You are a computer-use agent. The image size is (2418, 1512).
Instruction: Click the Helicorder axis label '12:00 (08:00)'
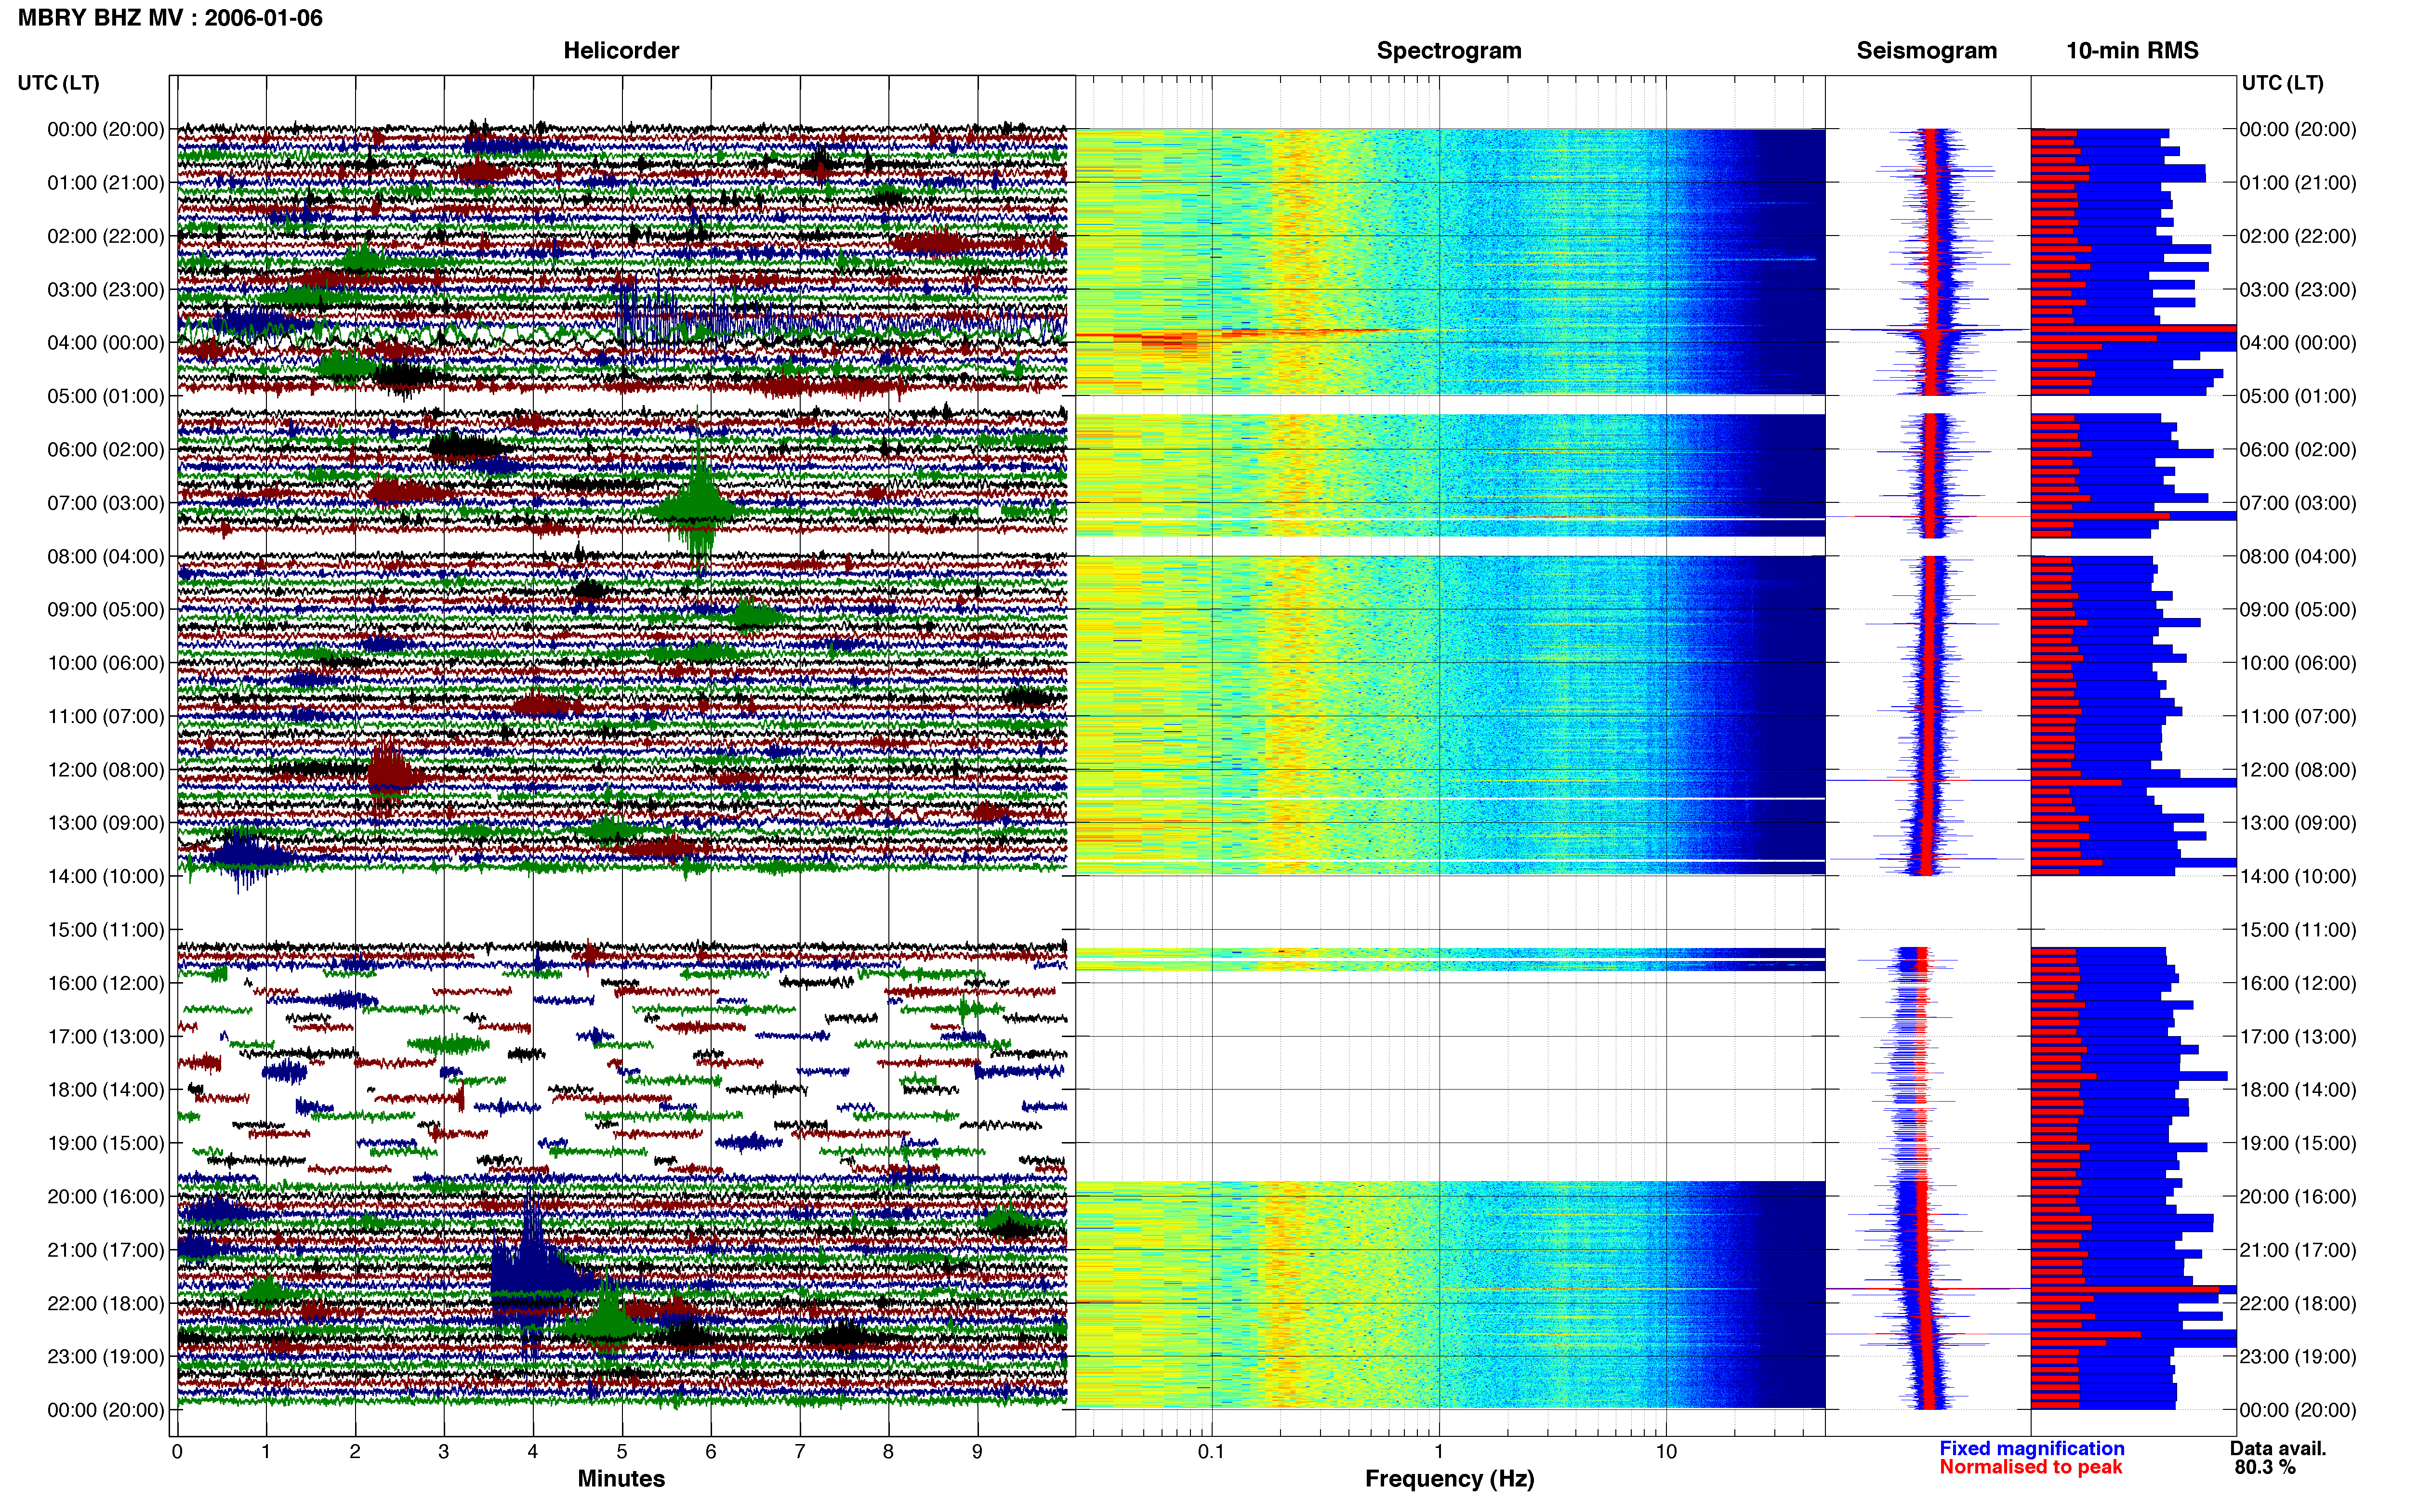tap(106, 770)
